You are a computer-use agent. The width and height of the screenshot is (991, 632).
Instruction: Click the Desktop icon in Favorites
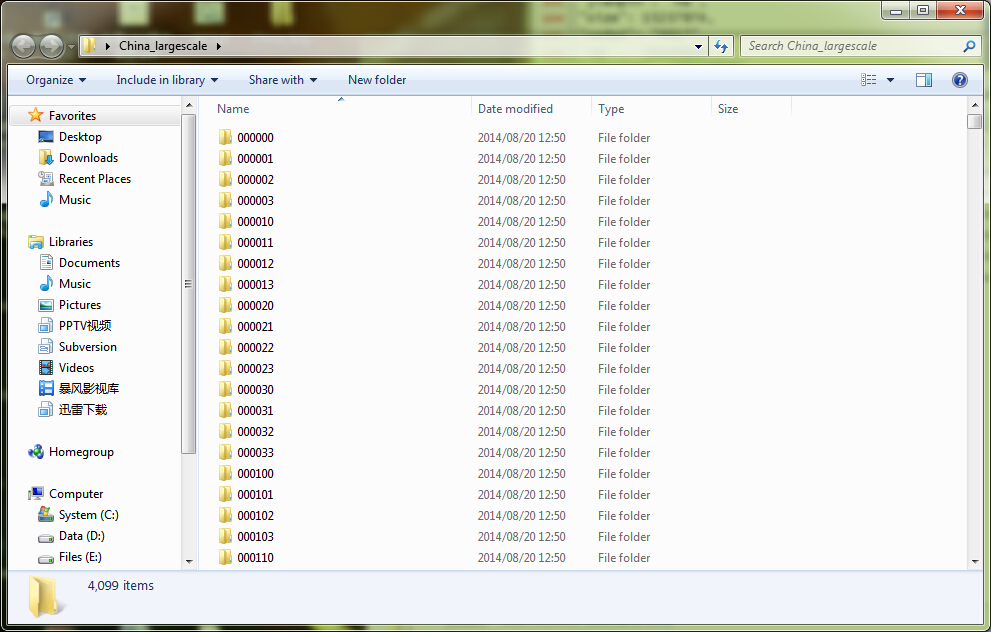click(46, 137)
